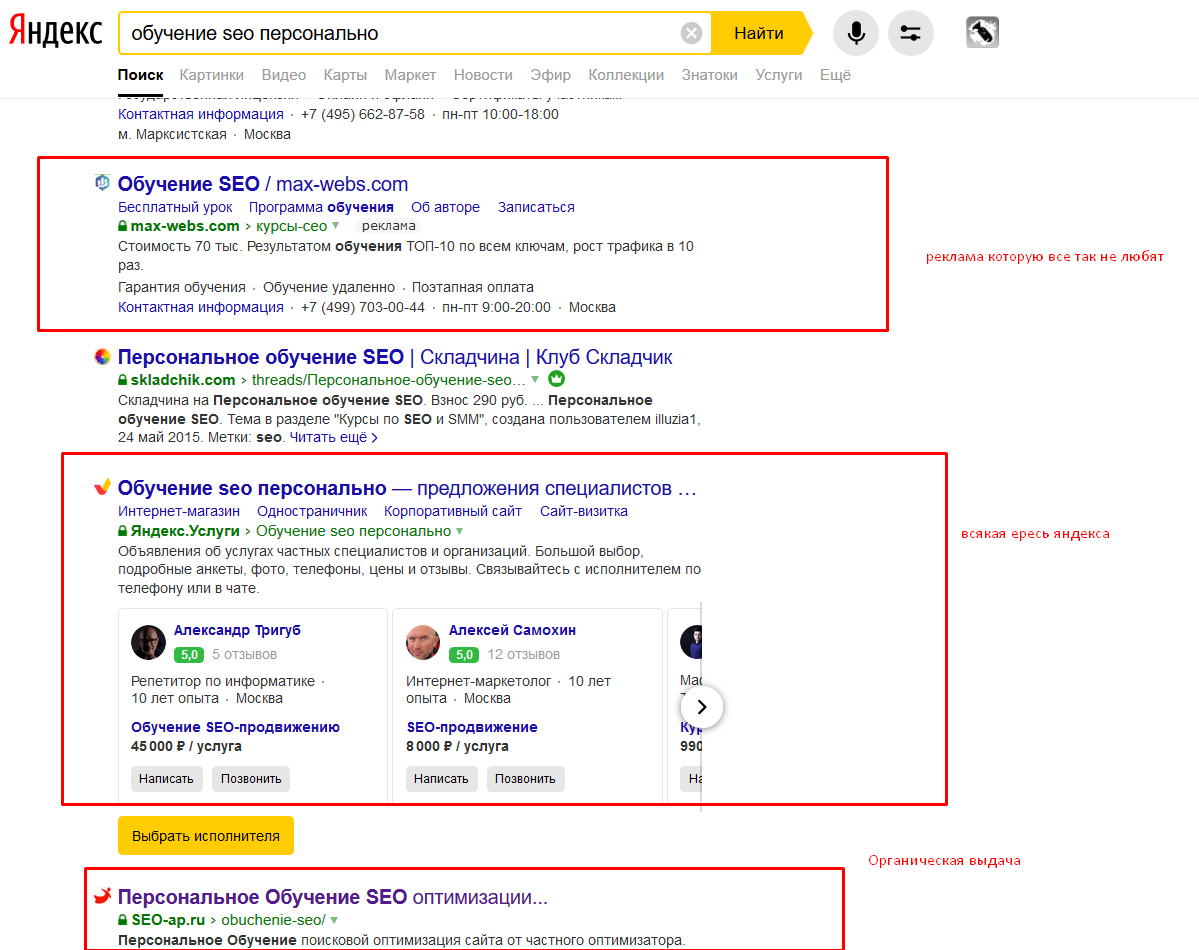The width and height of the screenshot is (1199, 950).
Task: Click green verified badge next to skladchik URL
Action: (557, 379)
